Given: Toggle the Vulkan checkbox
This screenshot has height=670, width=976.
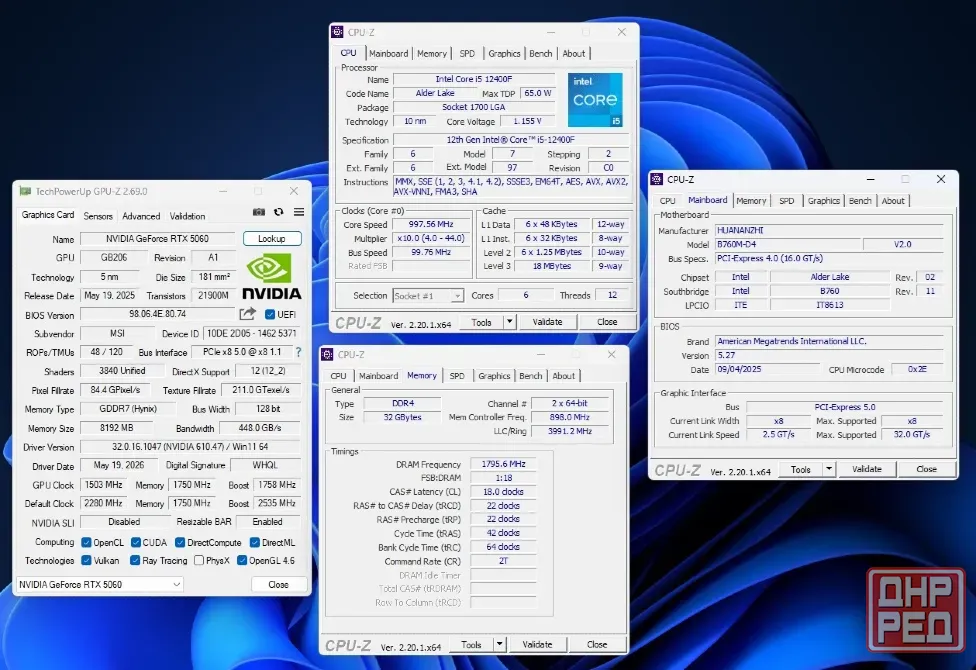Looking at the screenshot, I should click(x=87, y=560).
